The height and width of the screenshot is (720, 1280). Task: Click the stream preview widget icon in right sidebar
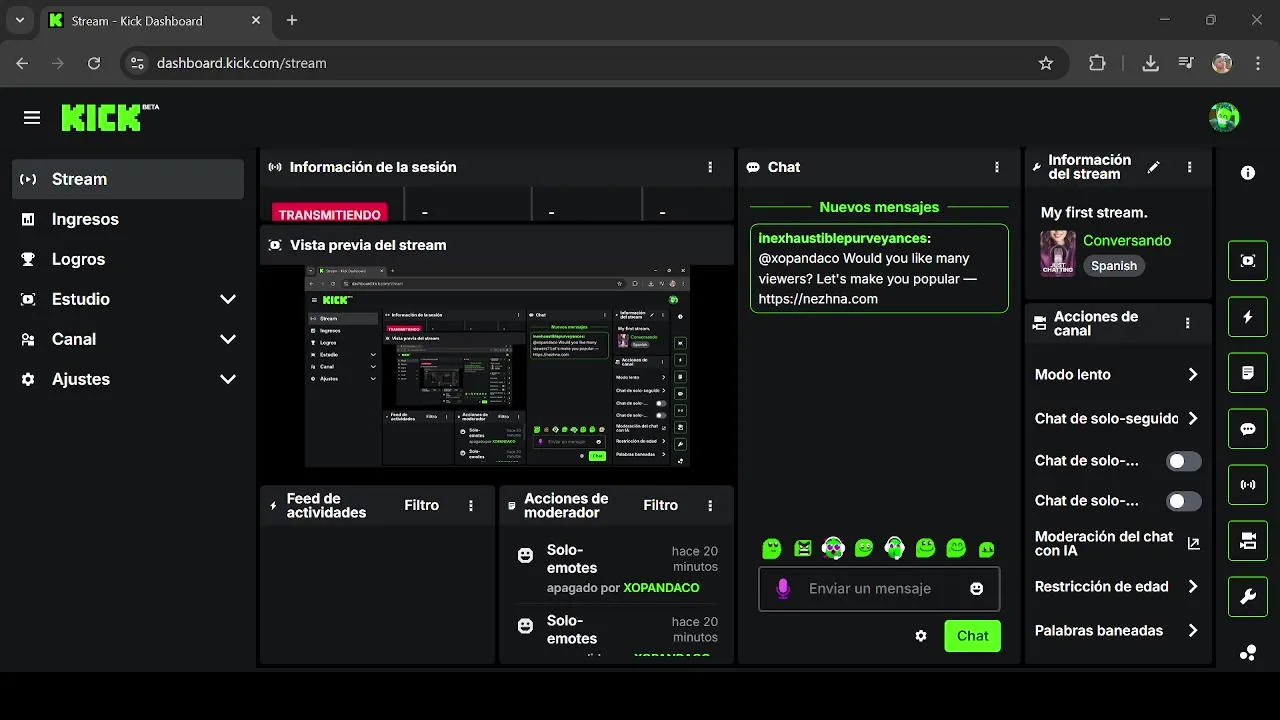click(1248, 261)
